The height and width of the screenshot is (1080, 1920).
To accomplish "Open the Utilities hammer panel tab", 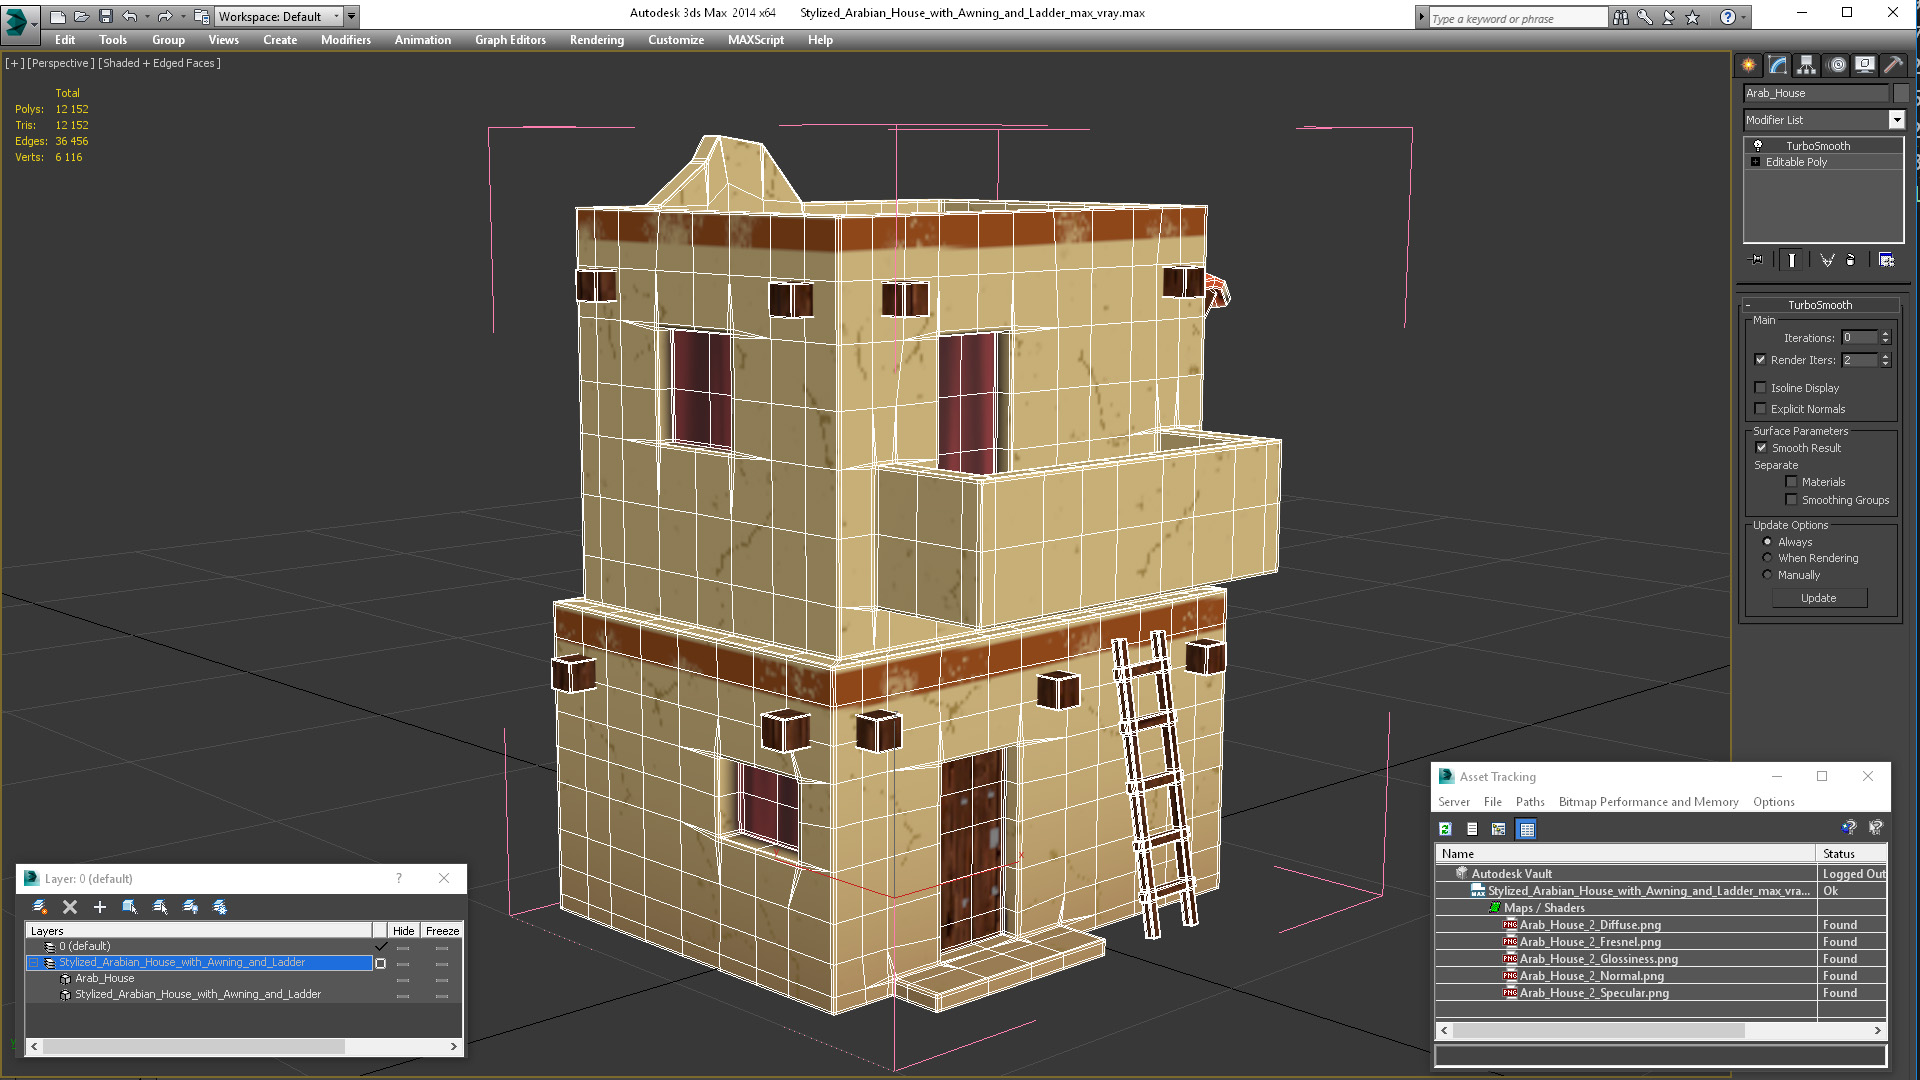I will click(x=1893, y=65).
